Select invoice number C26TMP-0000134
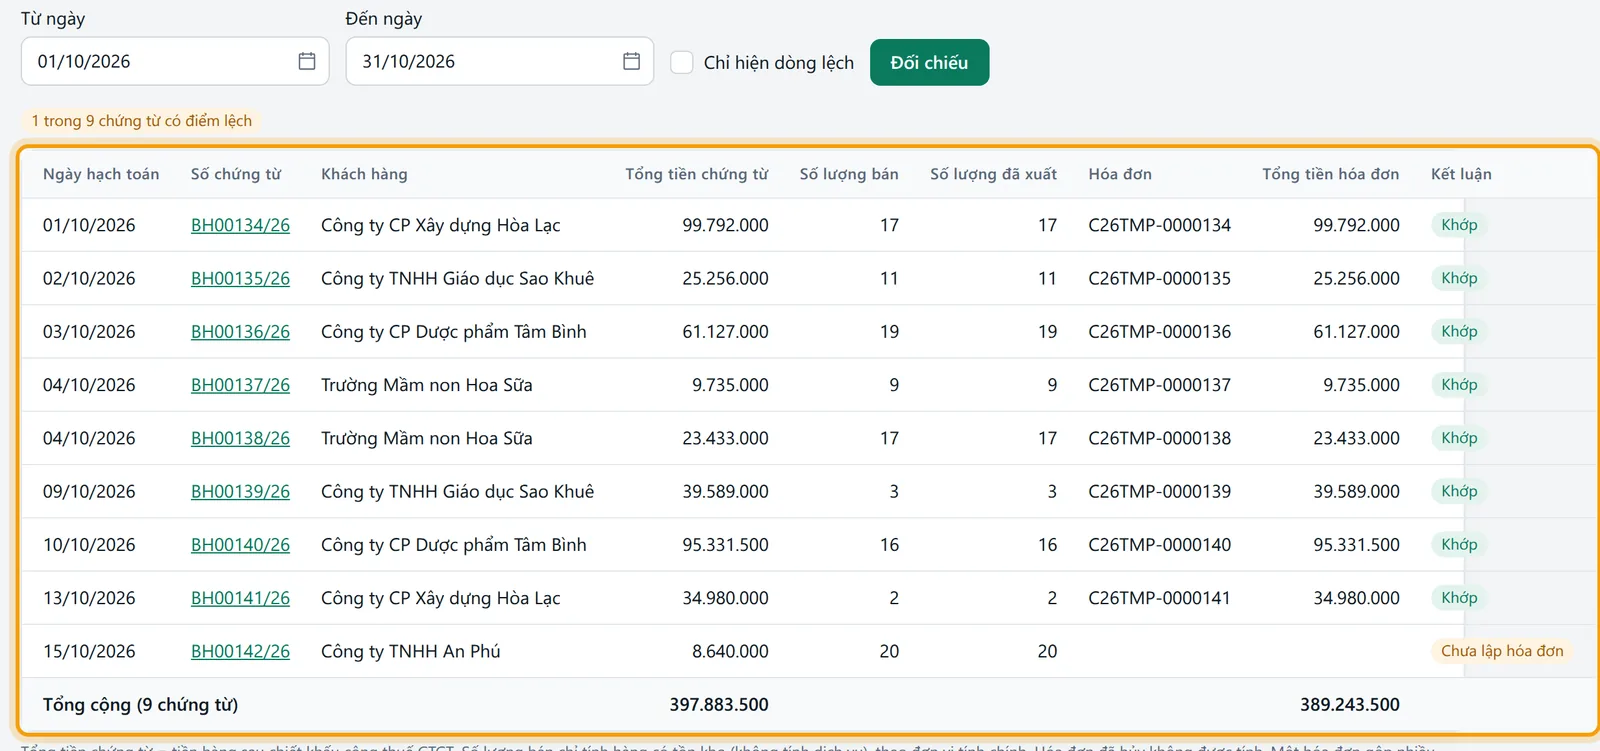1600x751 pixels. (1159, 225)
